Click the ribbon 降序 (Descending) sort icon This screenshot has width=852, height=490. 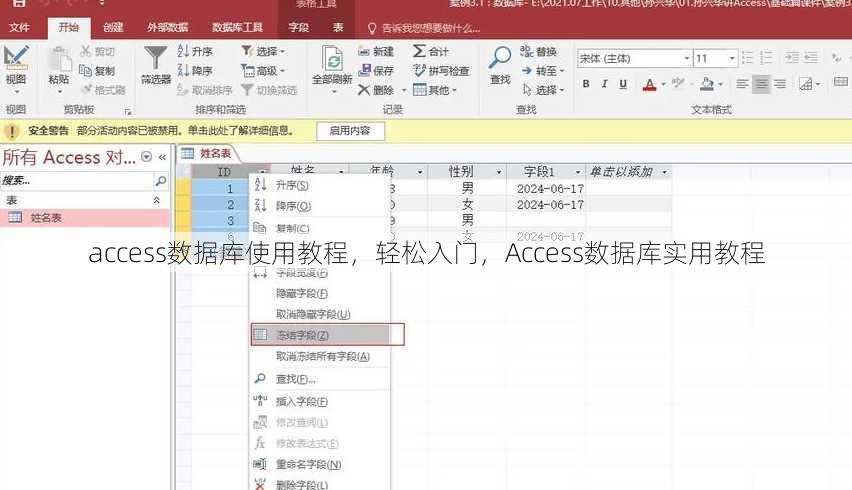click(x=183, y=71)
